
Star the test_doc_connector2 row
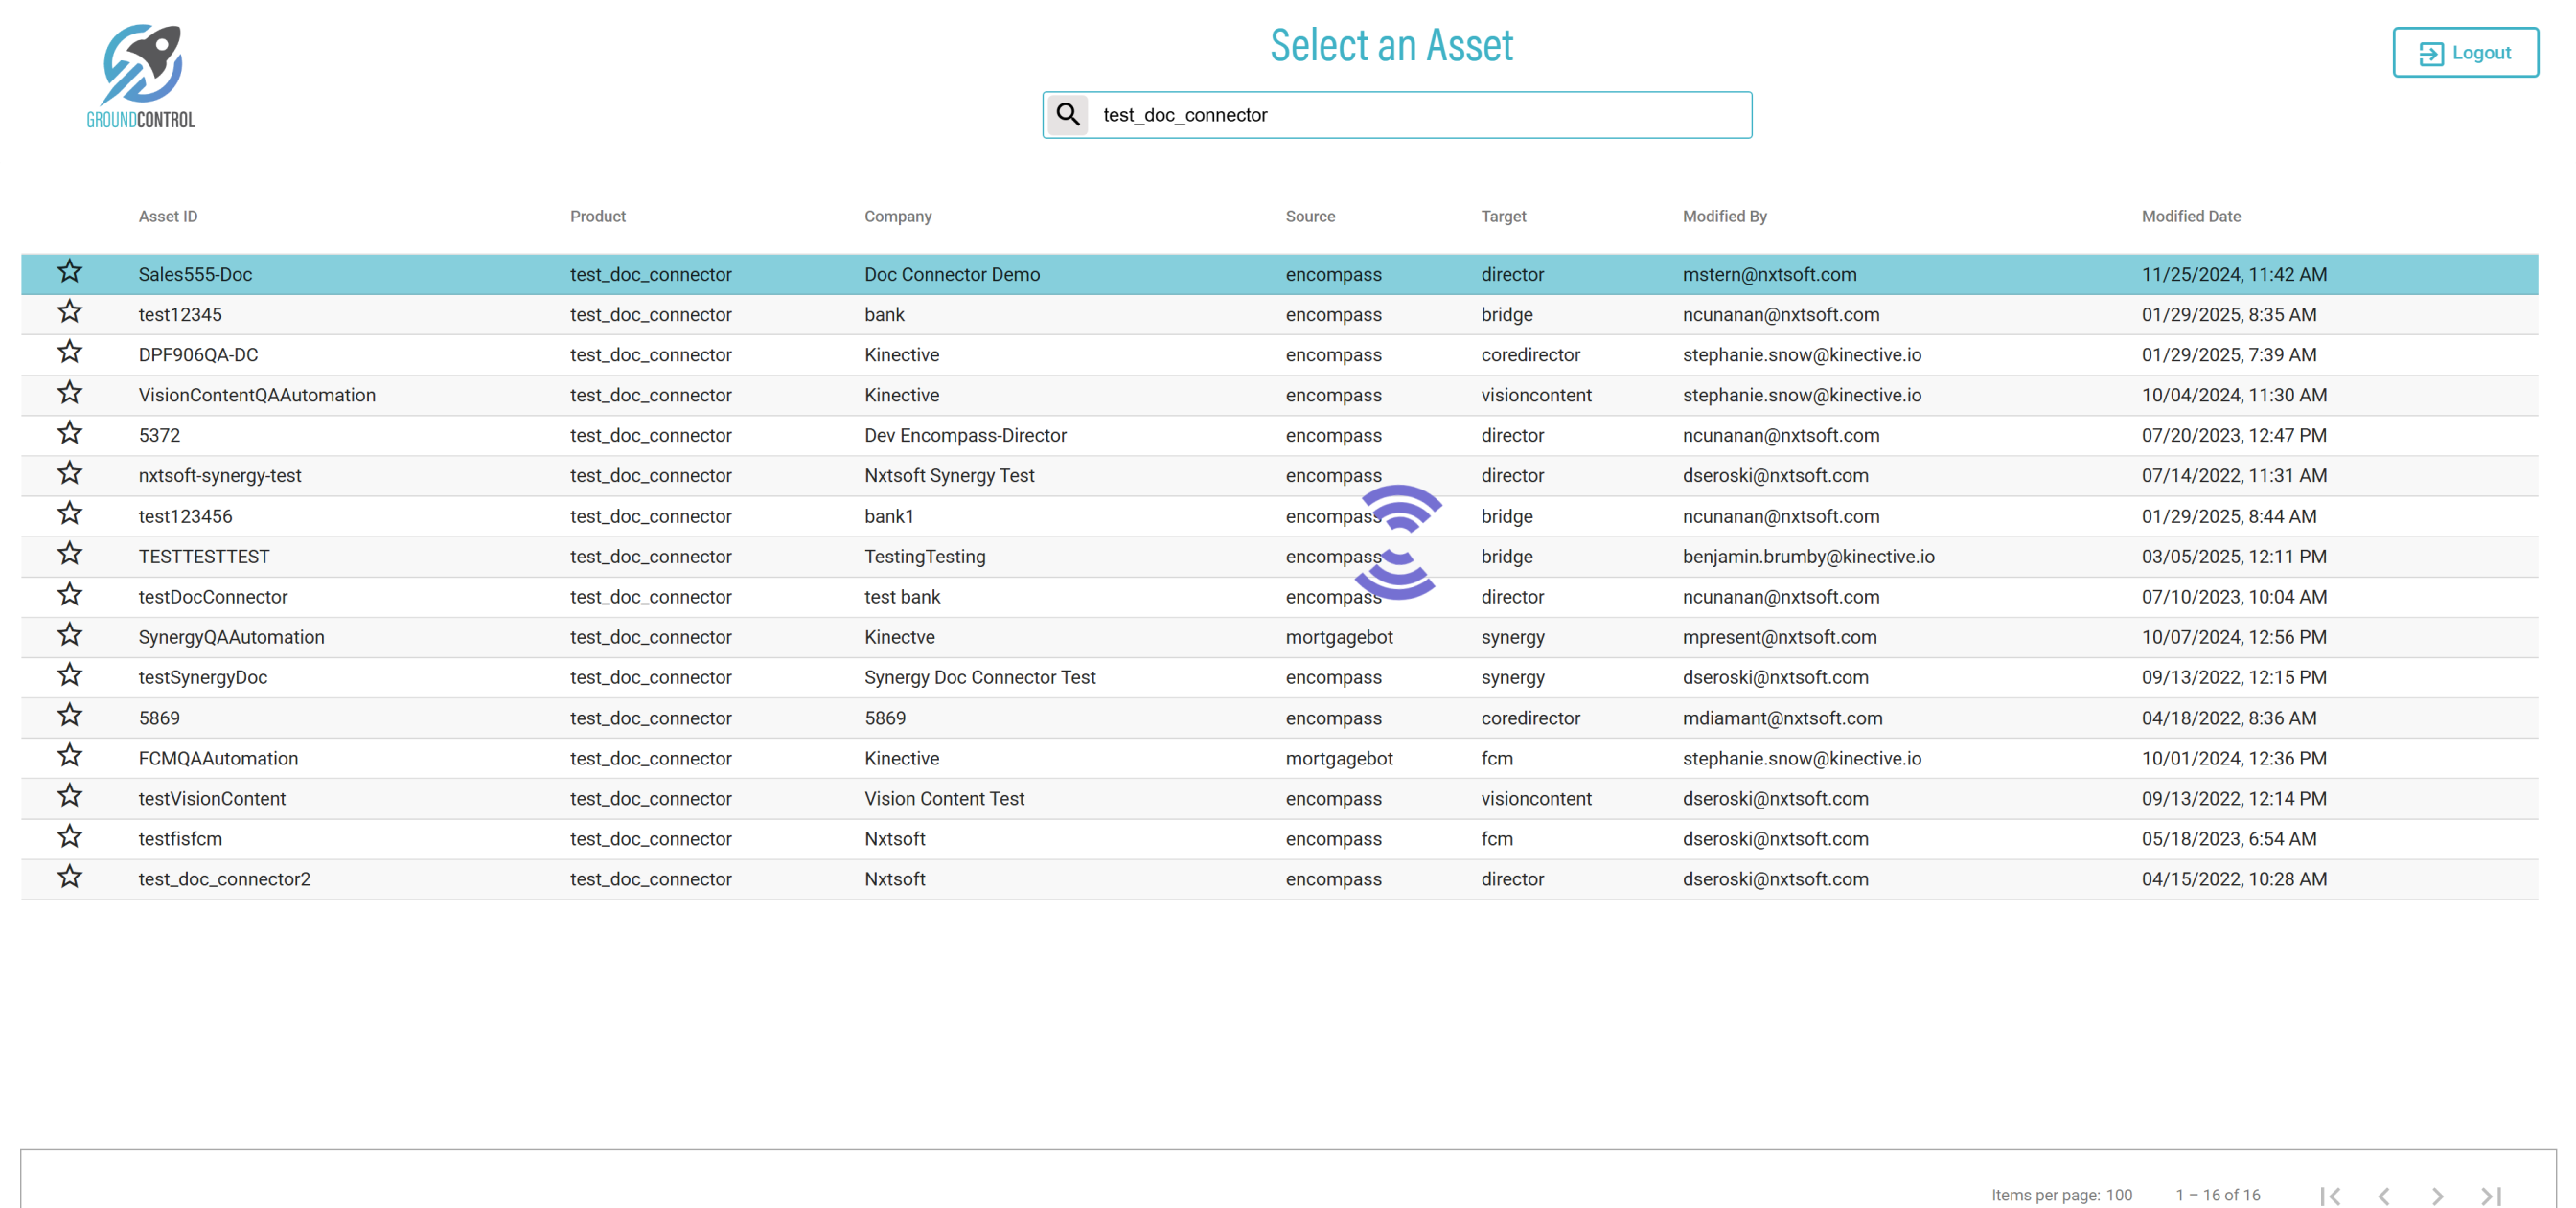pyautogui.click(x=69, y=877)
